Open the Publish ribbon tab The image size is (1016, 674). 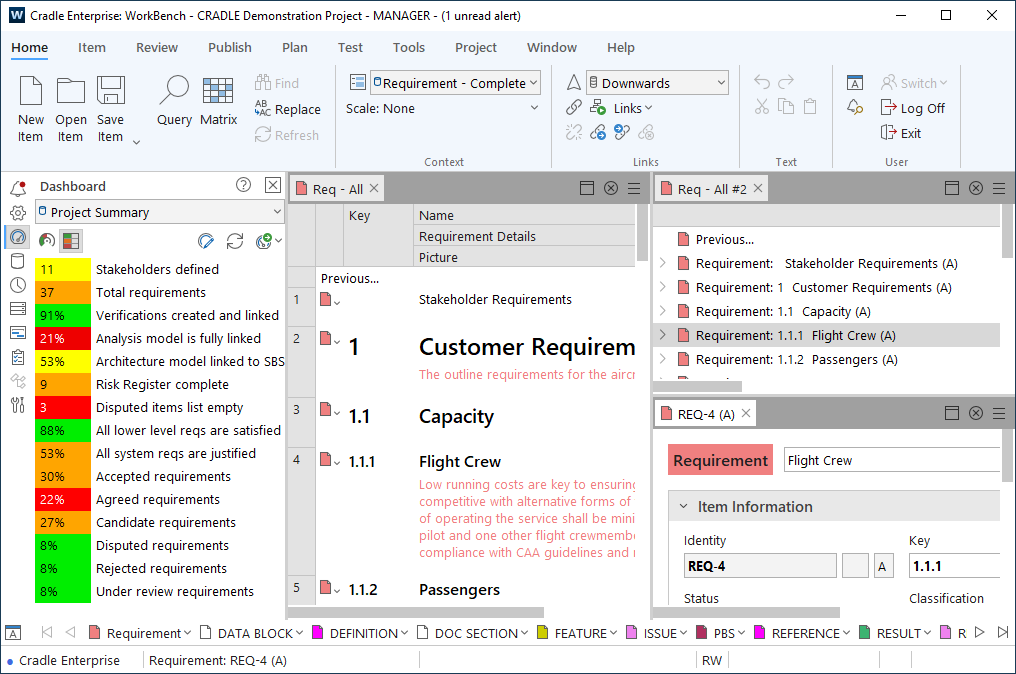[230, 47]
